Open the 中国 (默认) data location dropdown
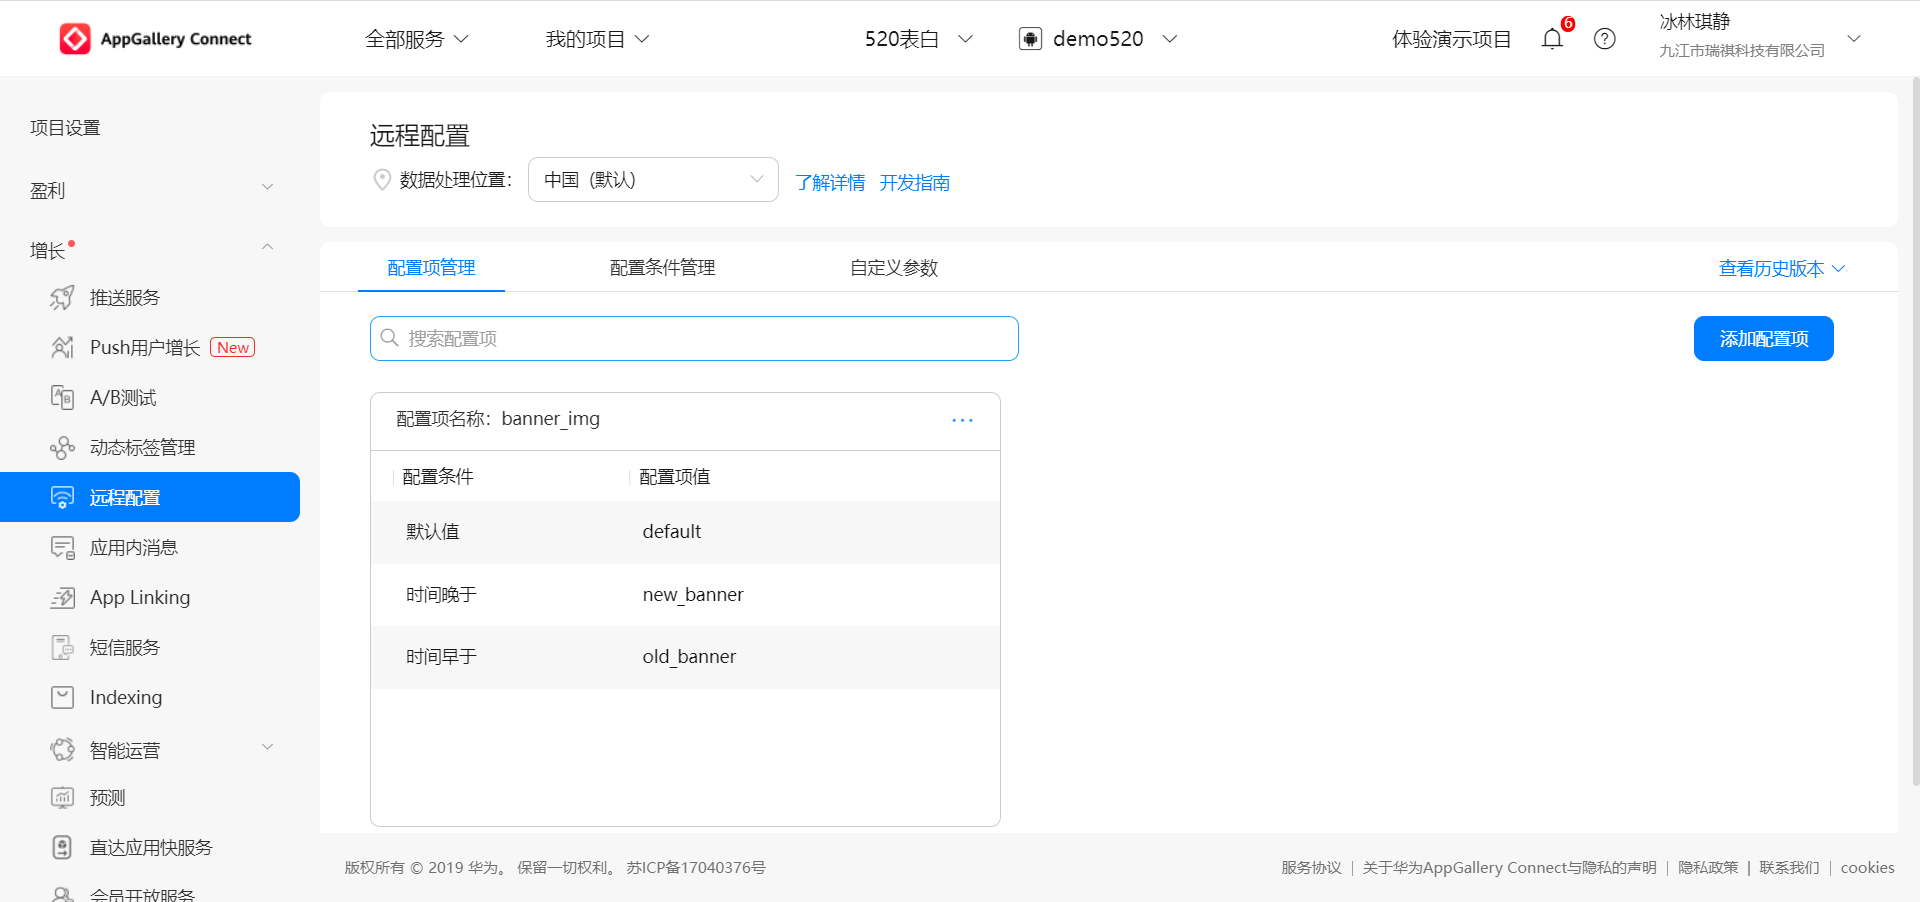The width and height of the screenshot is (1920, 902). [x=653, y=180]
